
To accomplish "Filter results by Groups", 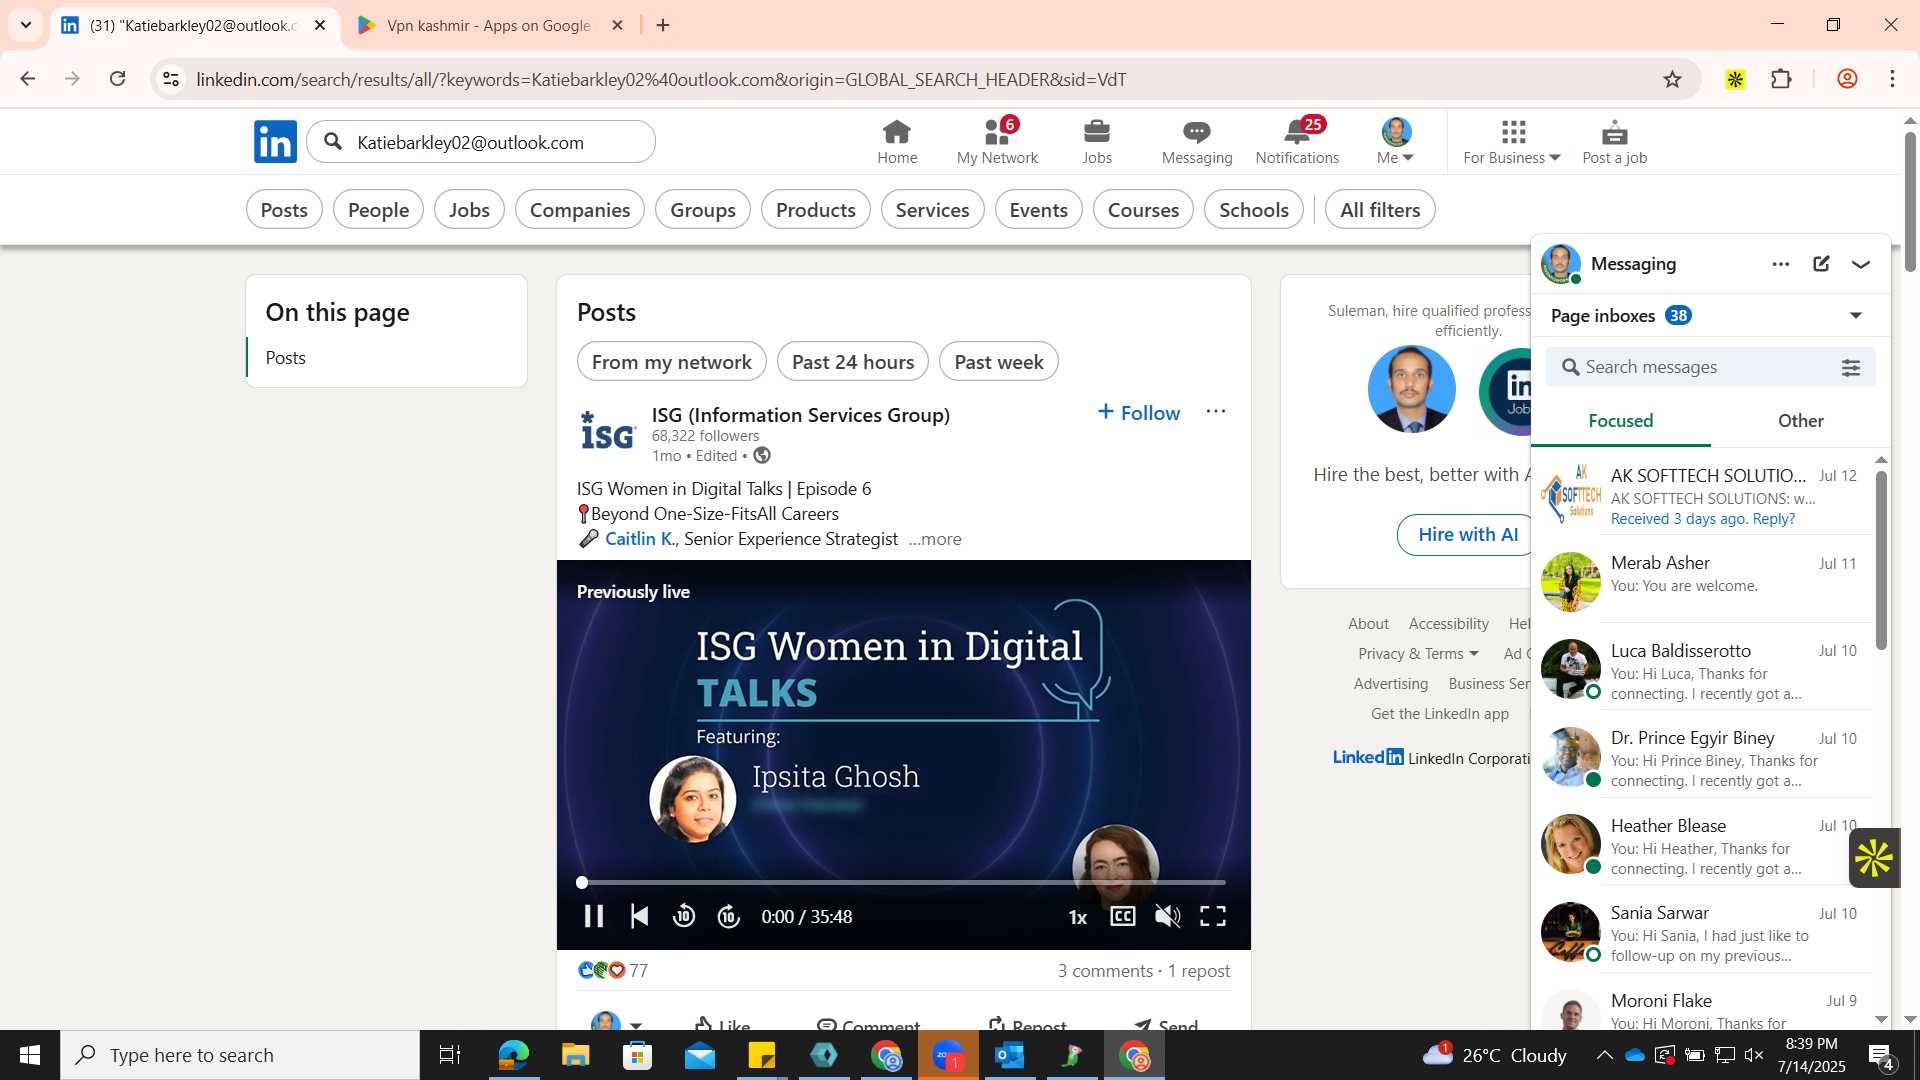I will (x=703, y=210).
